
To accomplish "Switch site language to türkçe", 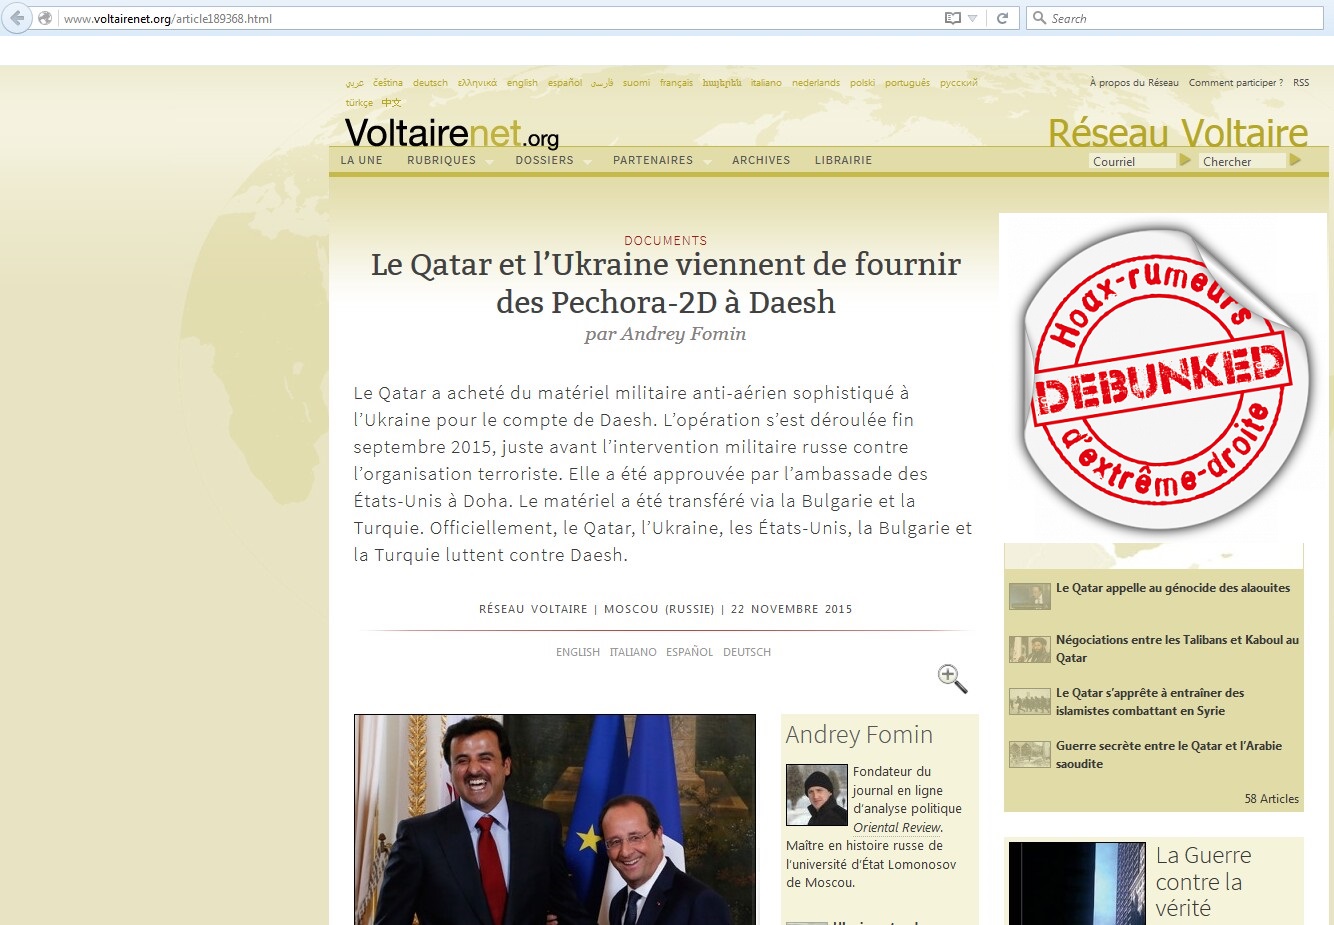I will point(359,103).
